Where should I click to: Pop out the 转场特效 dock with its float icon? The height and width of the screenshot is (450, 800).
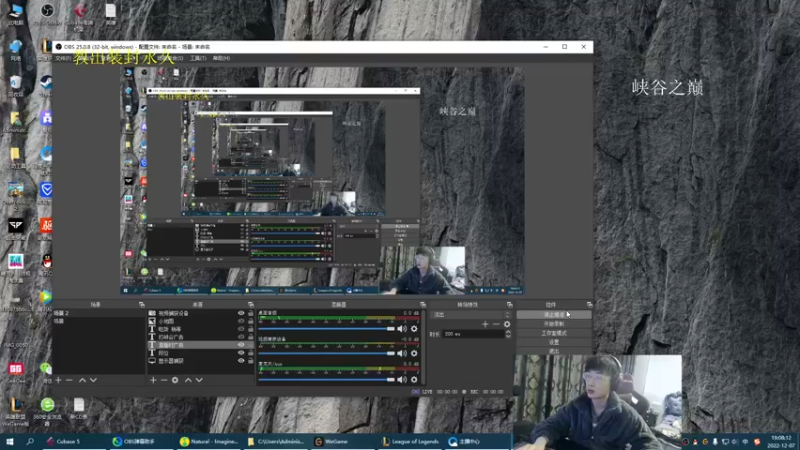tap(509, 305)
